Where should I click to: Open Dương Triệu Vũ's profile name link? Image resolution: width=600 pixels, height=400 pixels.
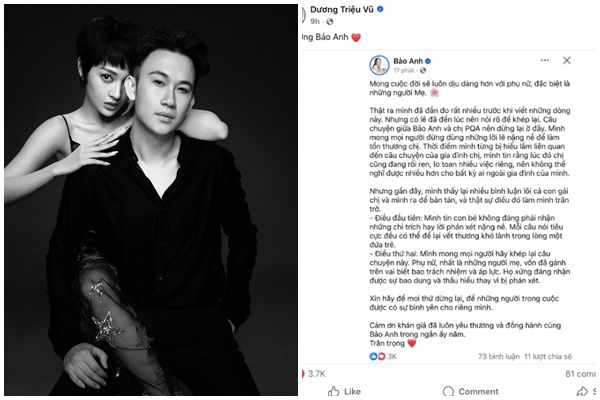[341, 9]
